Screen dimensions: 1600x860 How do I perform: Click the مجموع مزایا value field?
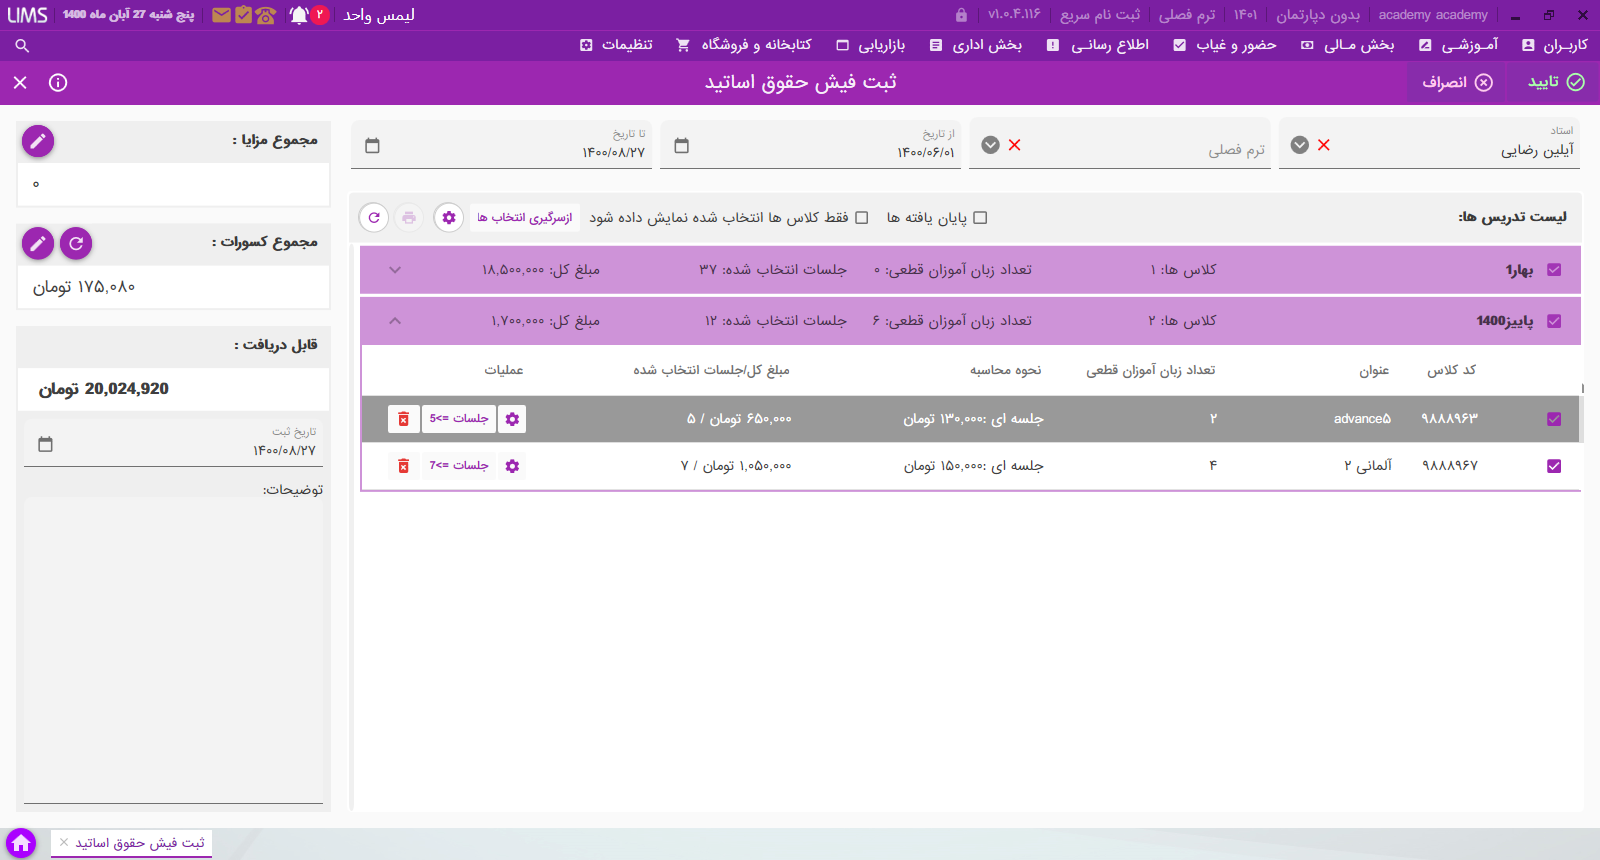[x=174, y=184]
